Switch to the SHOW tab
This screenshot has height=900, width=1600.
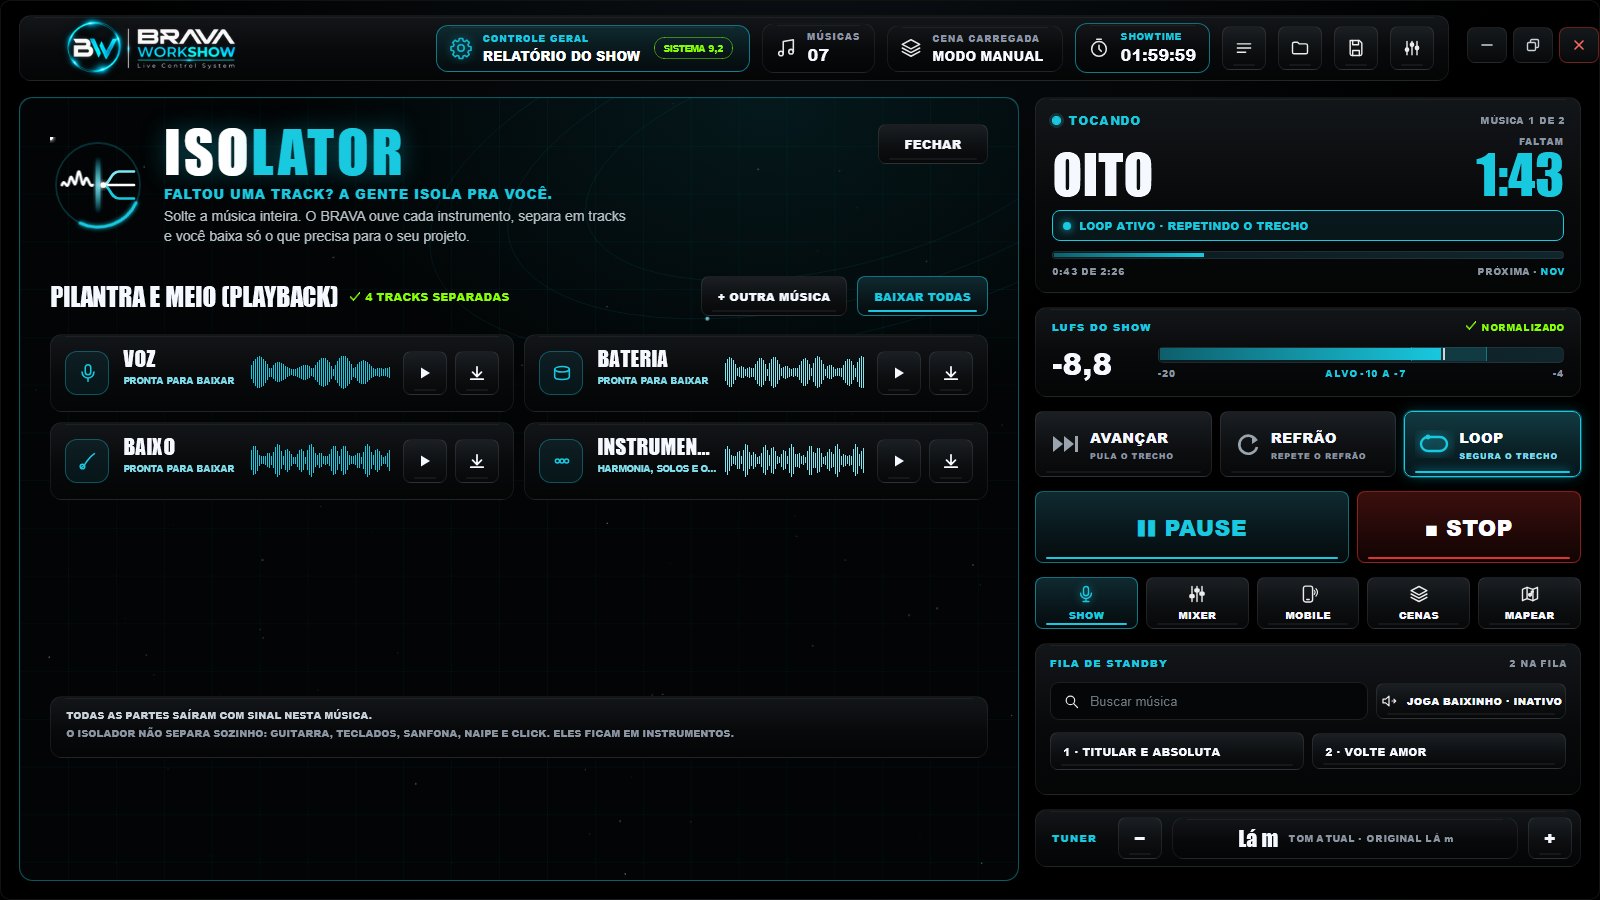pos(1086,603)
